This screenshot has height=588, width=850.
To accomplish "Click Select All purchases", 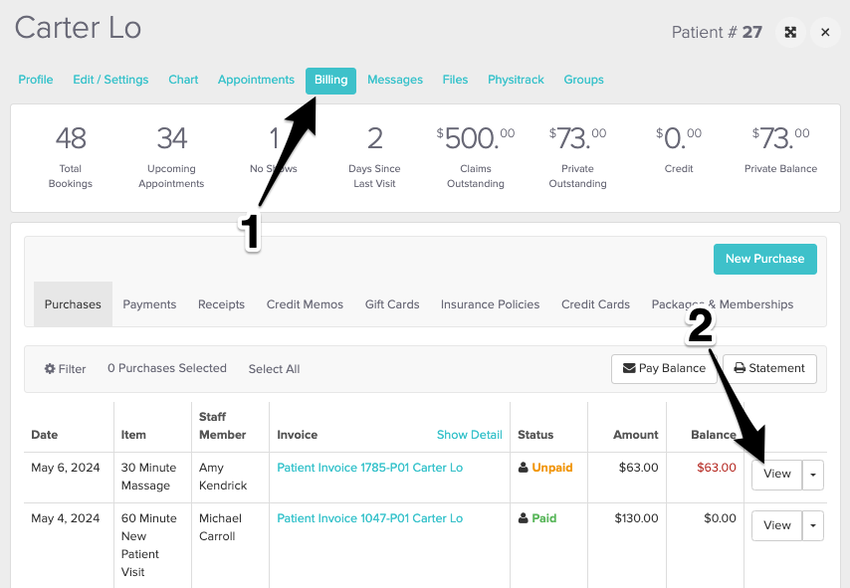I will [x=274, y=369].
